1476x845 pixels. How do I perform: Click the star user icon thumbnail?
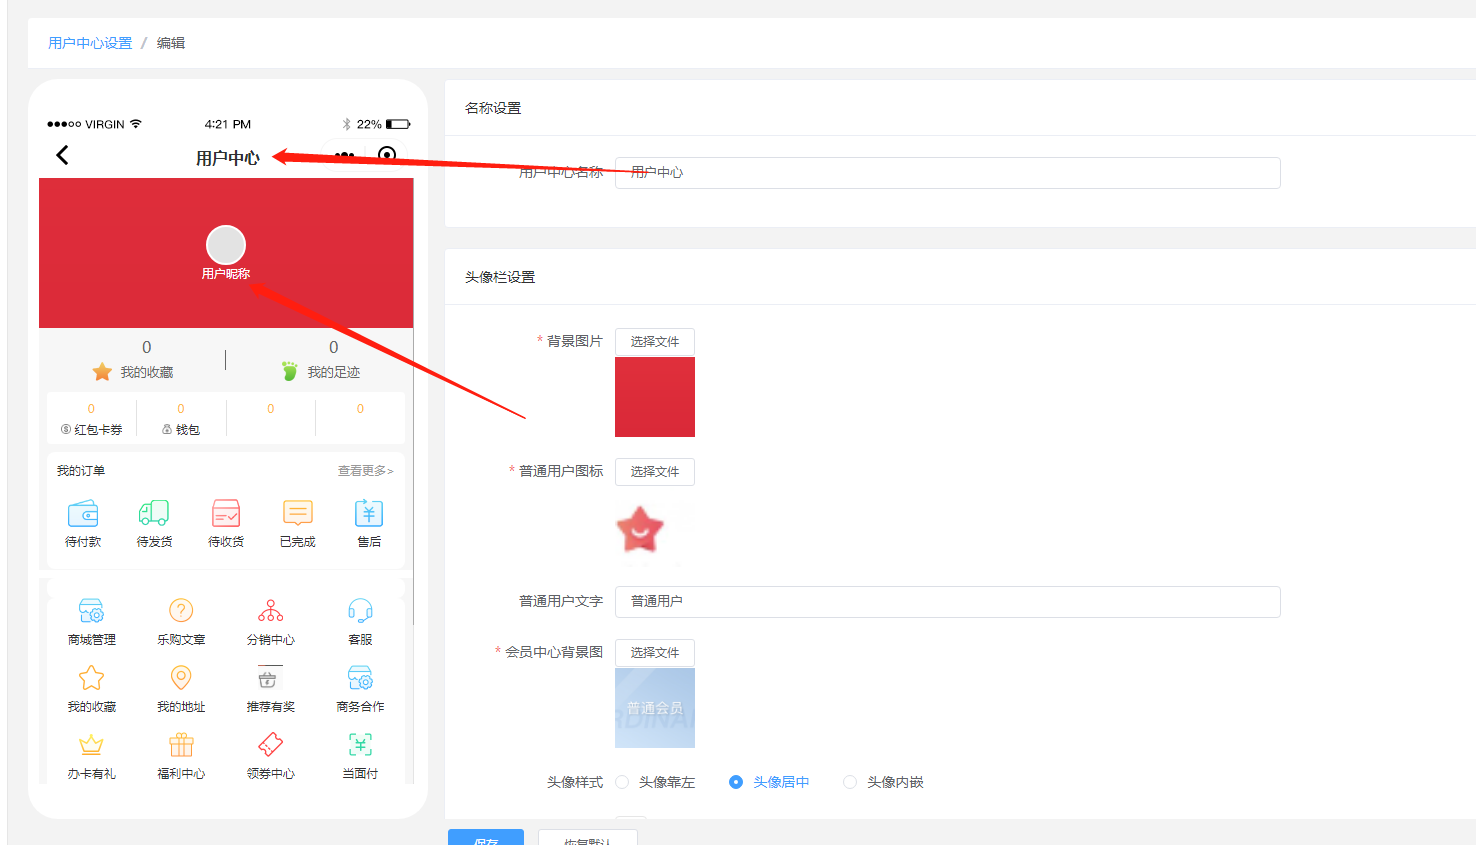point(640,529)
